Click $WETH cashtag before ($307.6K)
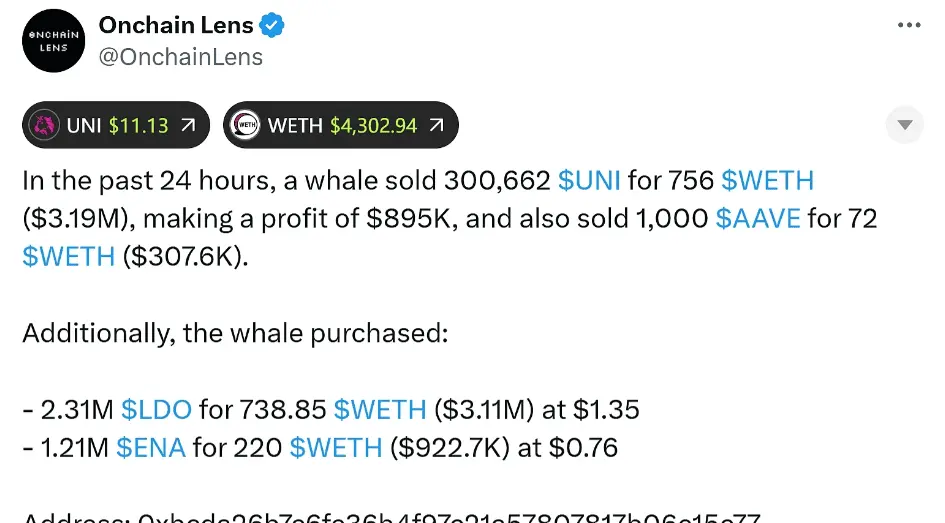 pyautogui.click(x=69, y=257)
